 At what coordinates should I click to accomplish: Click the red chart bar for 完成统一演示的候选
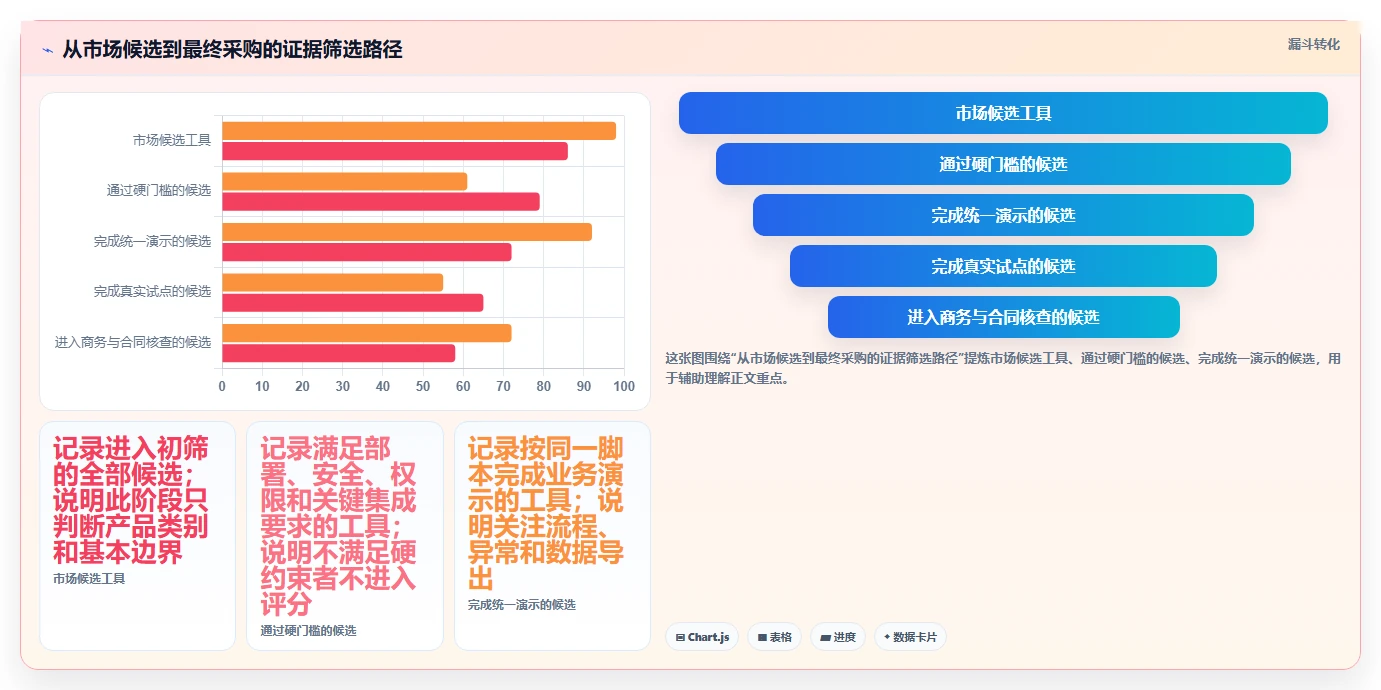coord(367,252)
